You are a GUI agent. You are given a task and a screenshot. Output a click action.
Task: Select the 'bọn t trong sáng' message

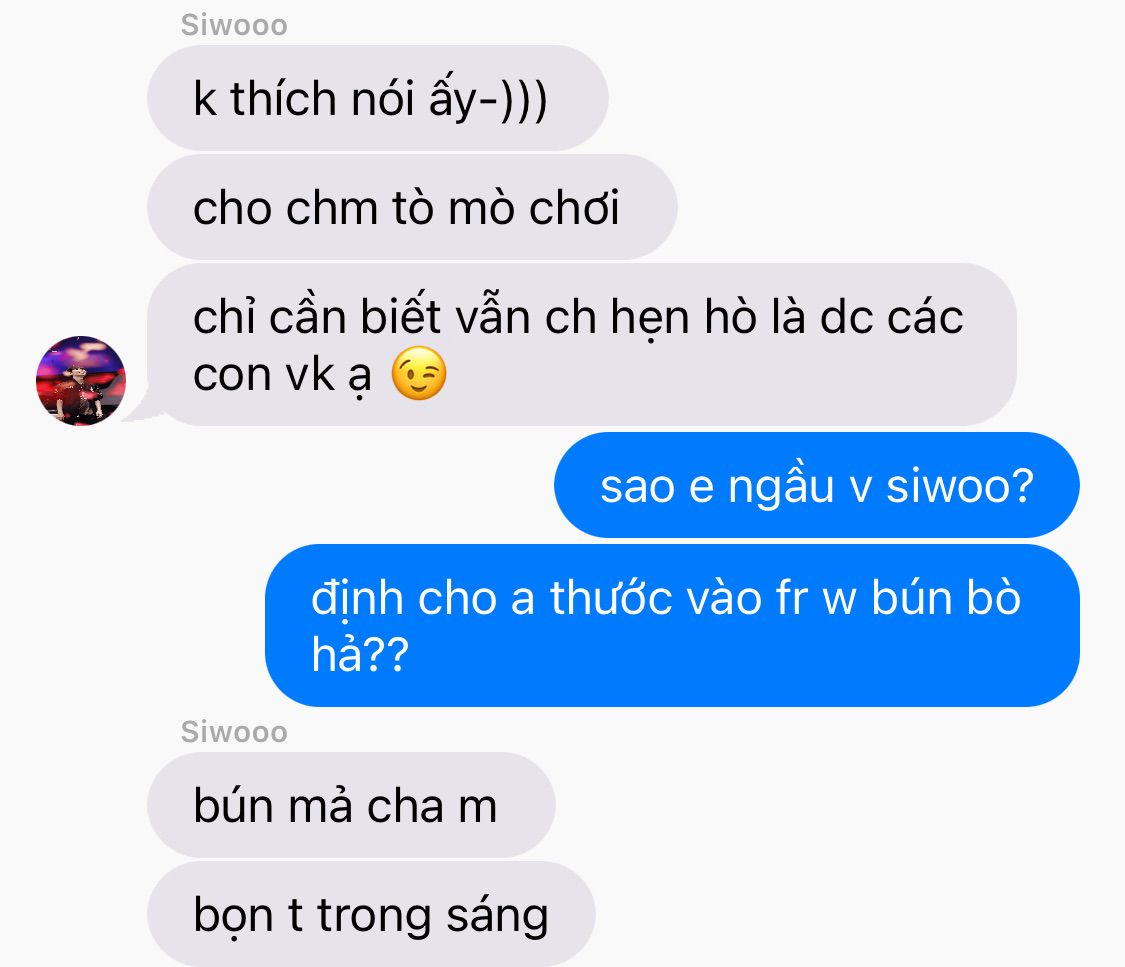(372, 914)
